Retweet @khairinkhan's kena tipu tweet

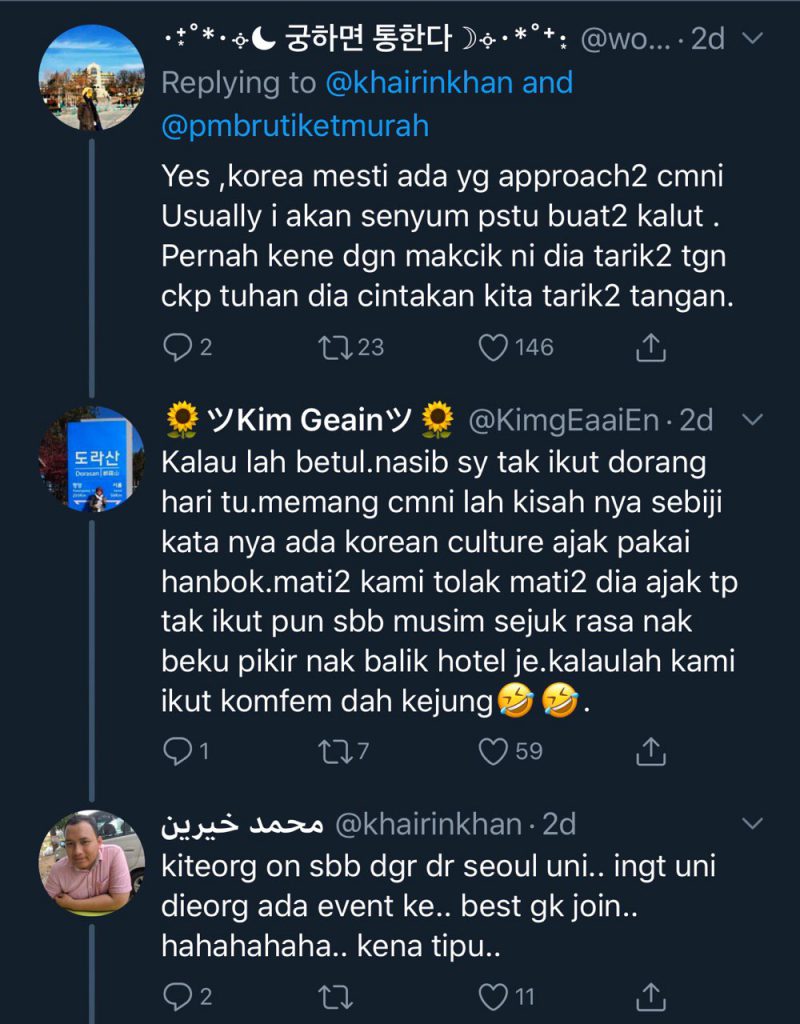click(x=330, y=996)
